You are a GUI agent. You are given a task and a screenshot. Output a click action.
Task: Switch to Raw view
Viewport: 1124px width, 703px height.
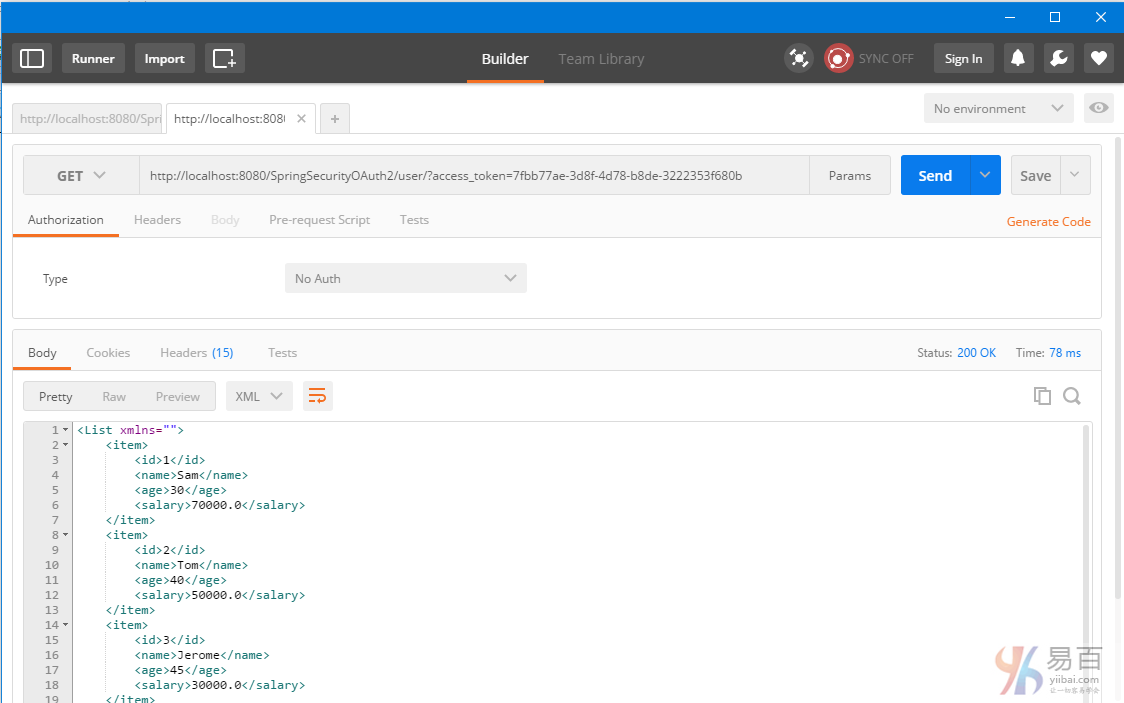coord(114,396)
